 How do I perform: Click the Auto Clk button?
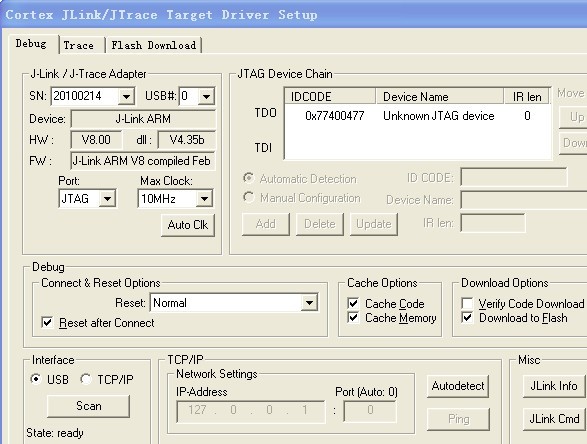tap(188, 225)
